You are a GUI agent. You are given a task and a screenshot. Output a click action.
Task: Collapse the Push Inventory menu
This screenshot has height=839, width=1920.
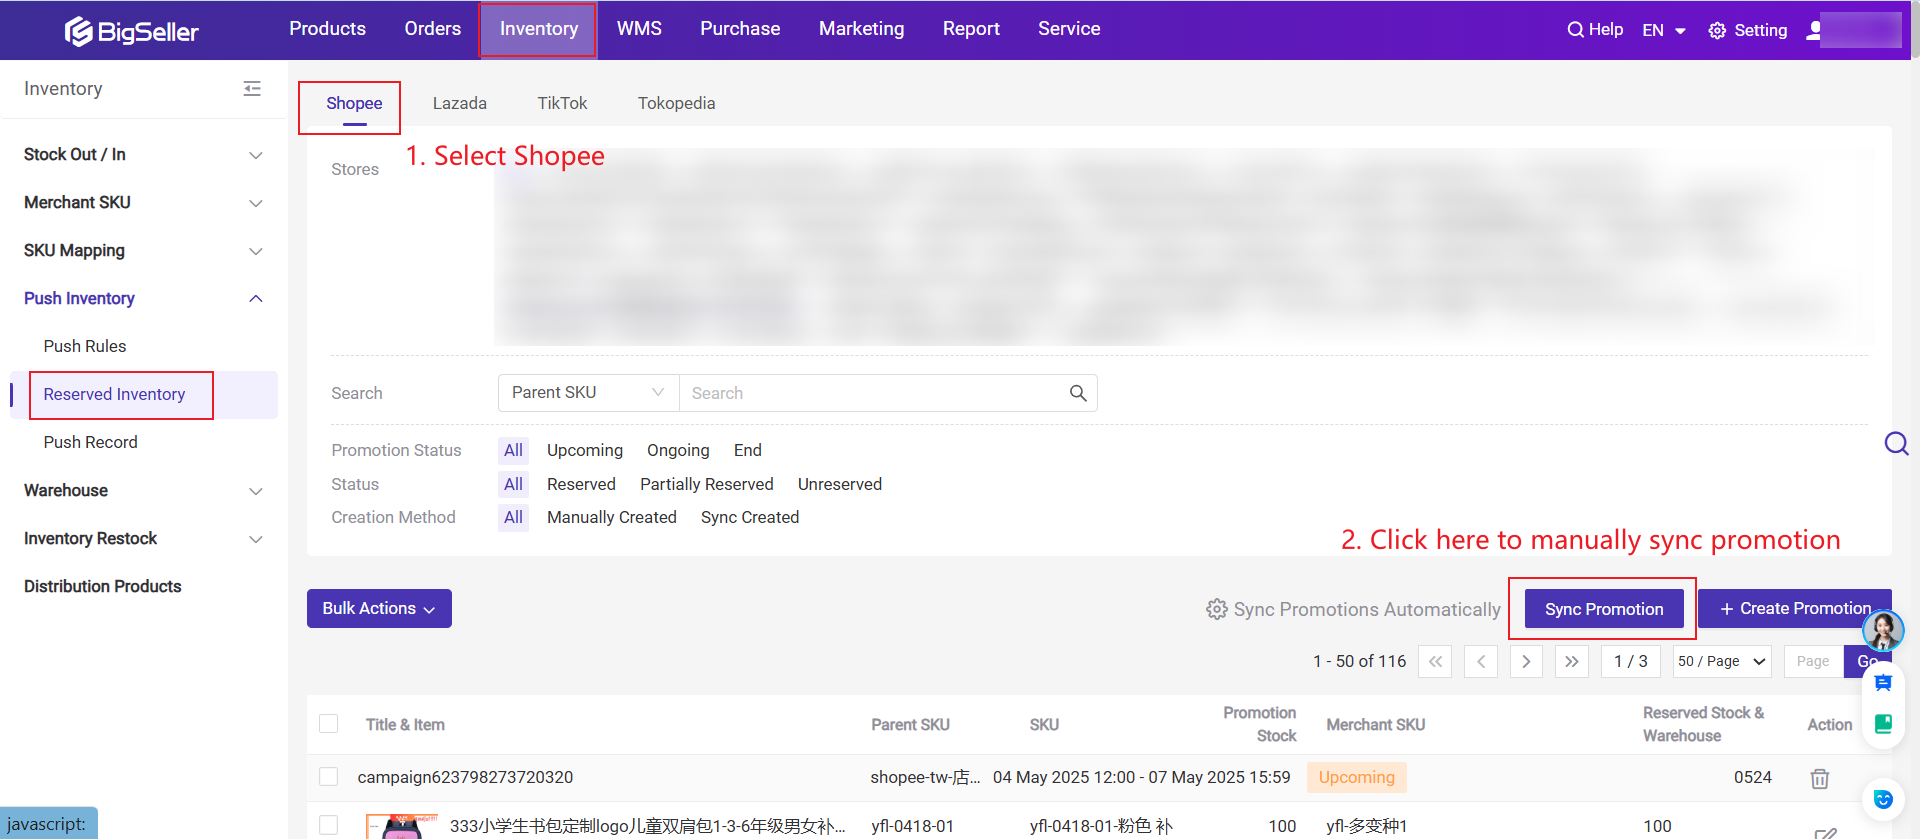[144, 298]
